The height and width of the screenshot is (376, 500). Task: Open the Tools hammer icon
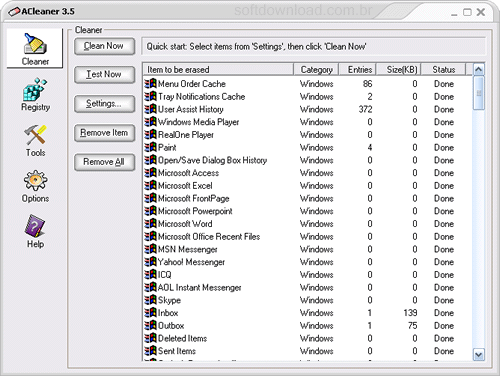(x=35, y=135)
